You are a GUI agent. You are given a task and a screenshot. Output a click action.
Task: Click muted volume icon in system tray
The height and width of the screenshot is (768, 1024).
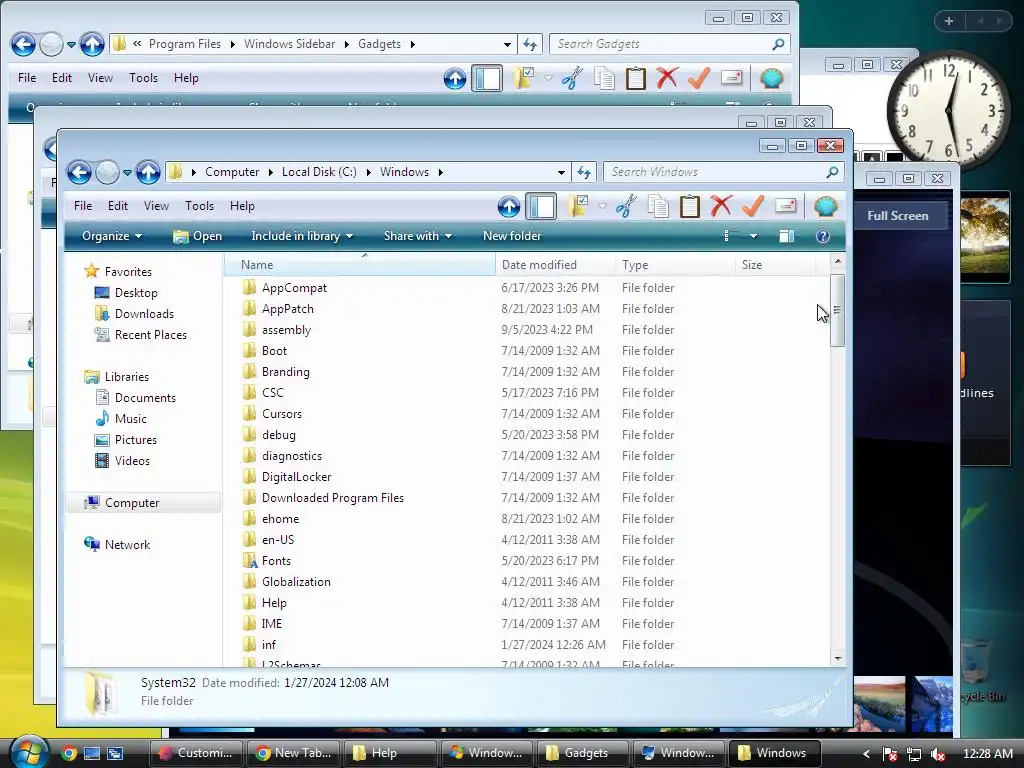(x=938, y=754)
